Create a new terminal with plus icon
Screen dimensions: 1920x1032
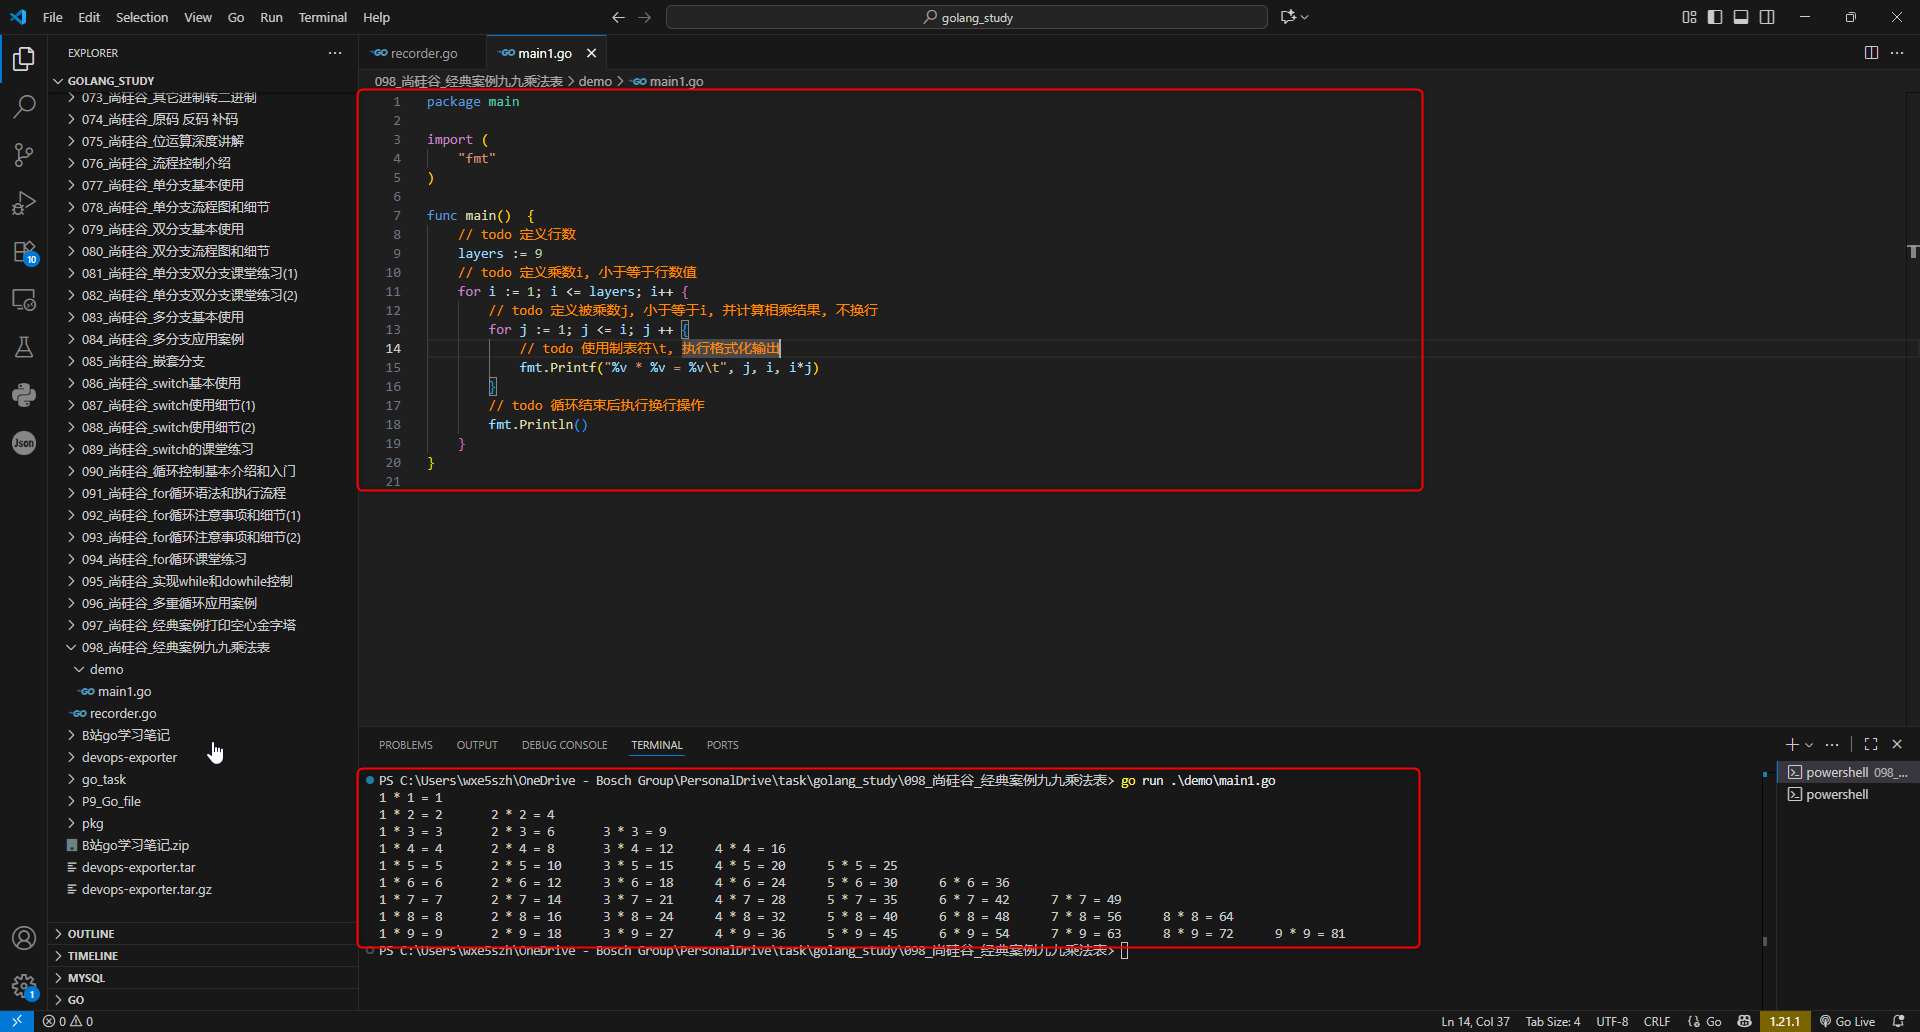coord(1792,745)
